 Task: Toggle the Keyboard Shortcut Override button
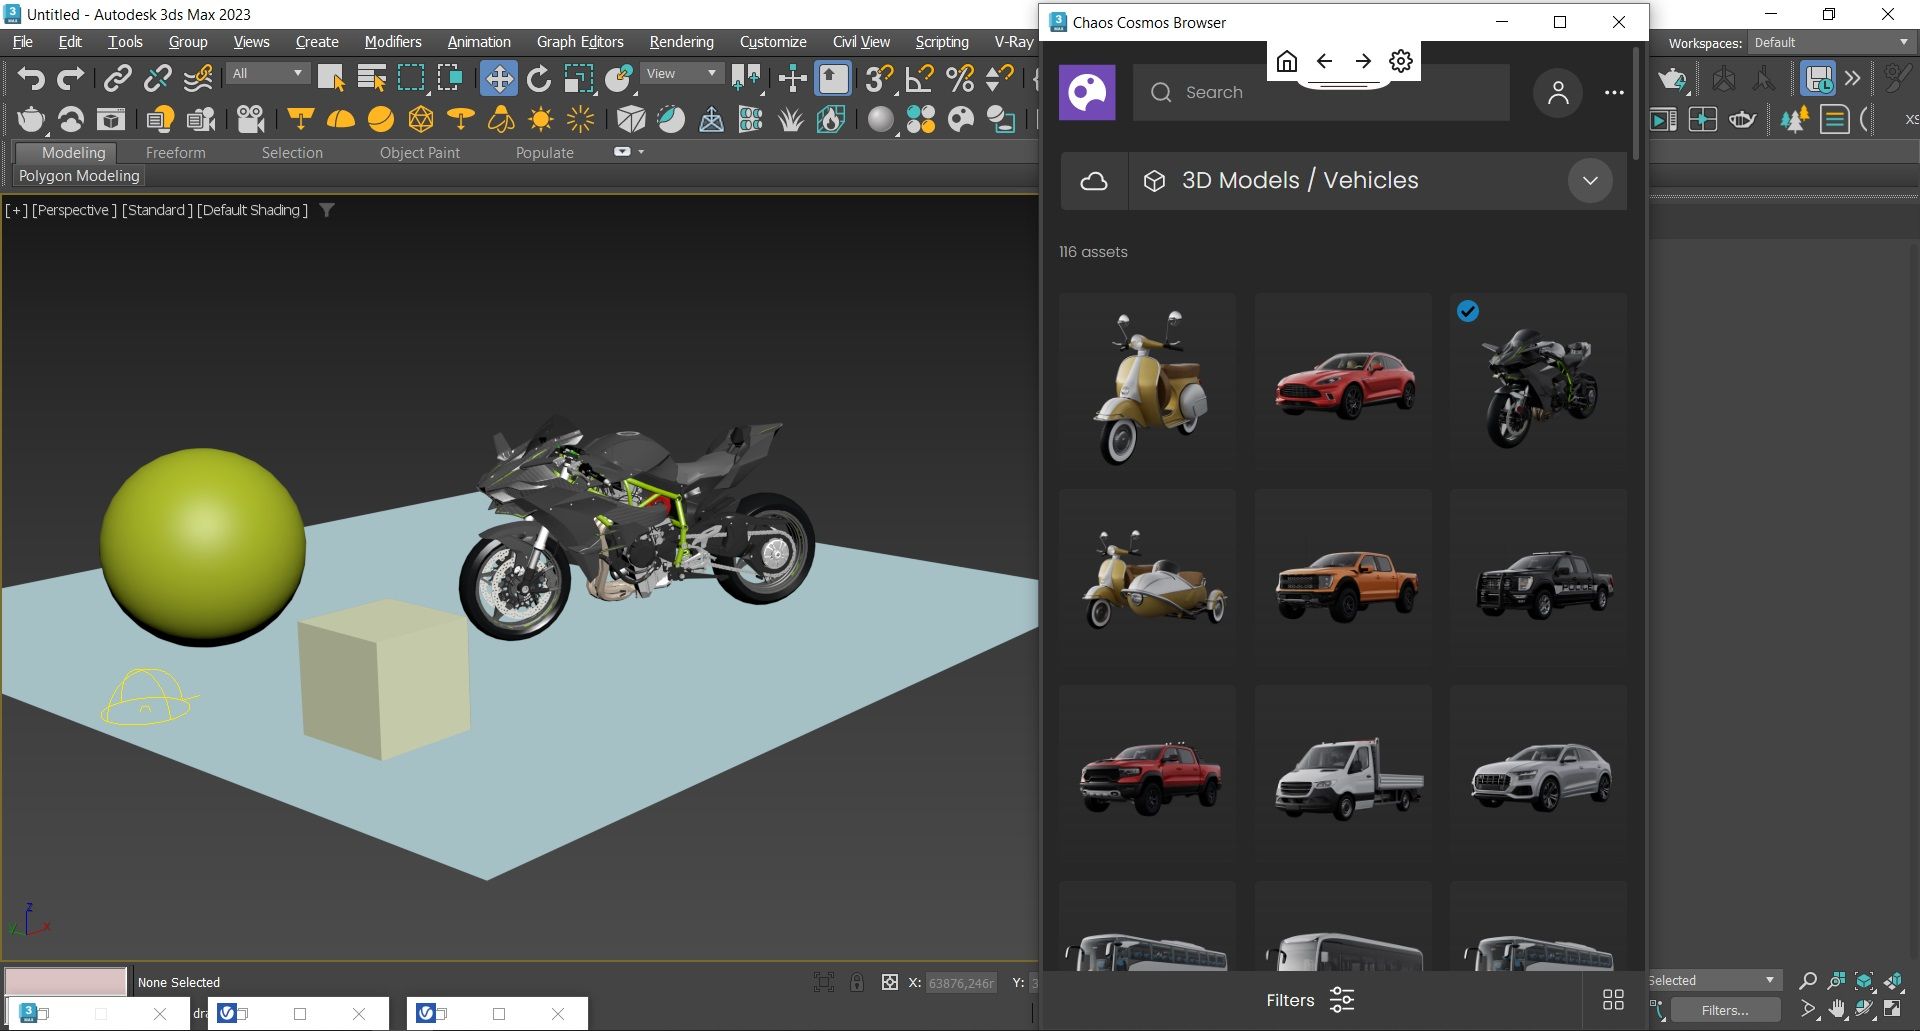833,78
